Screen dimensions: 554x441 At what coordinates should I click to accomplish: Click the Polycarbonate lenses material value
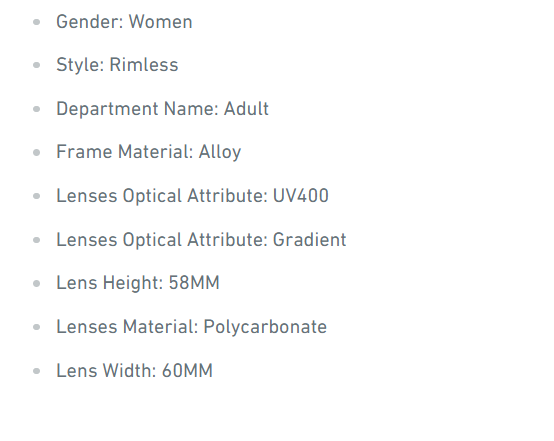pyautogui.click(x=265, y=327)
